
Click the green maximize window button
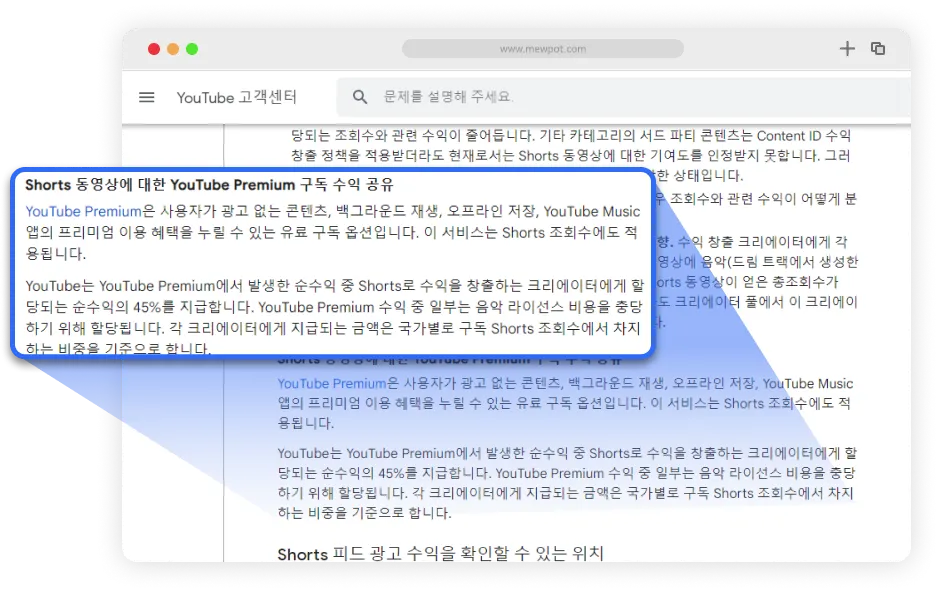tap(192, 49)
